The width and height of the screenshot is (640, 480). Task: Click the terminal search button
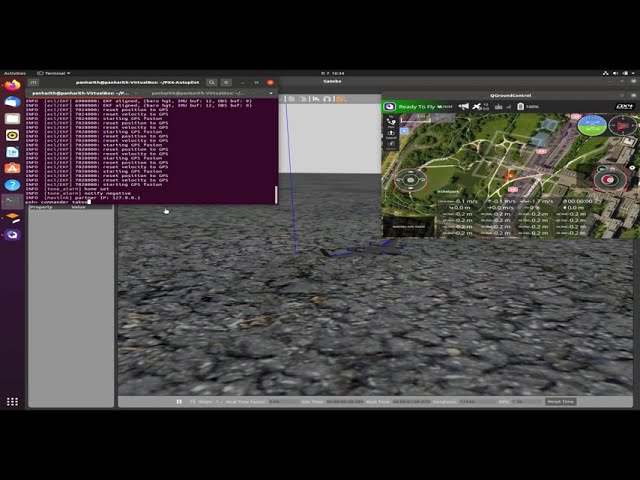(211, 82)
